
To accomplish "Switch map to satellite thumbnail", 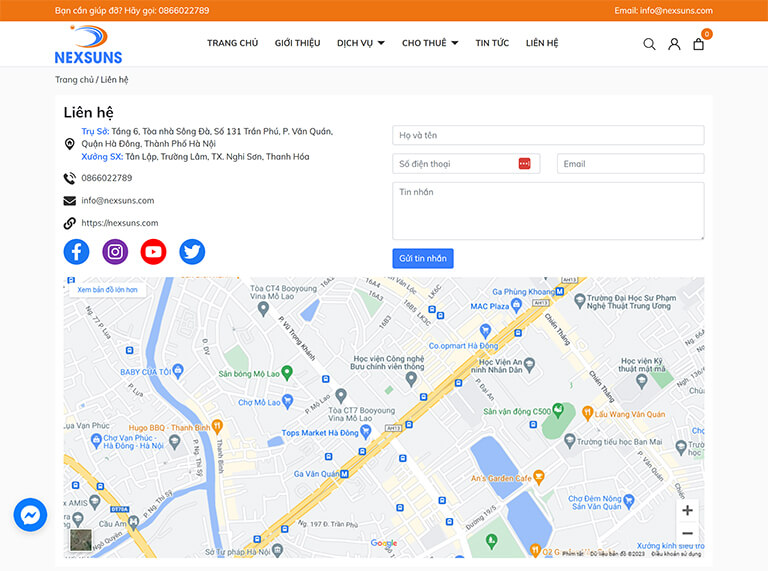I will [81, 540].
